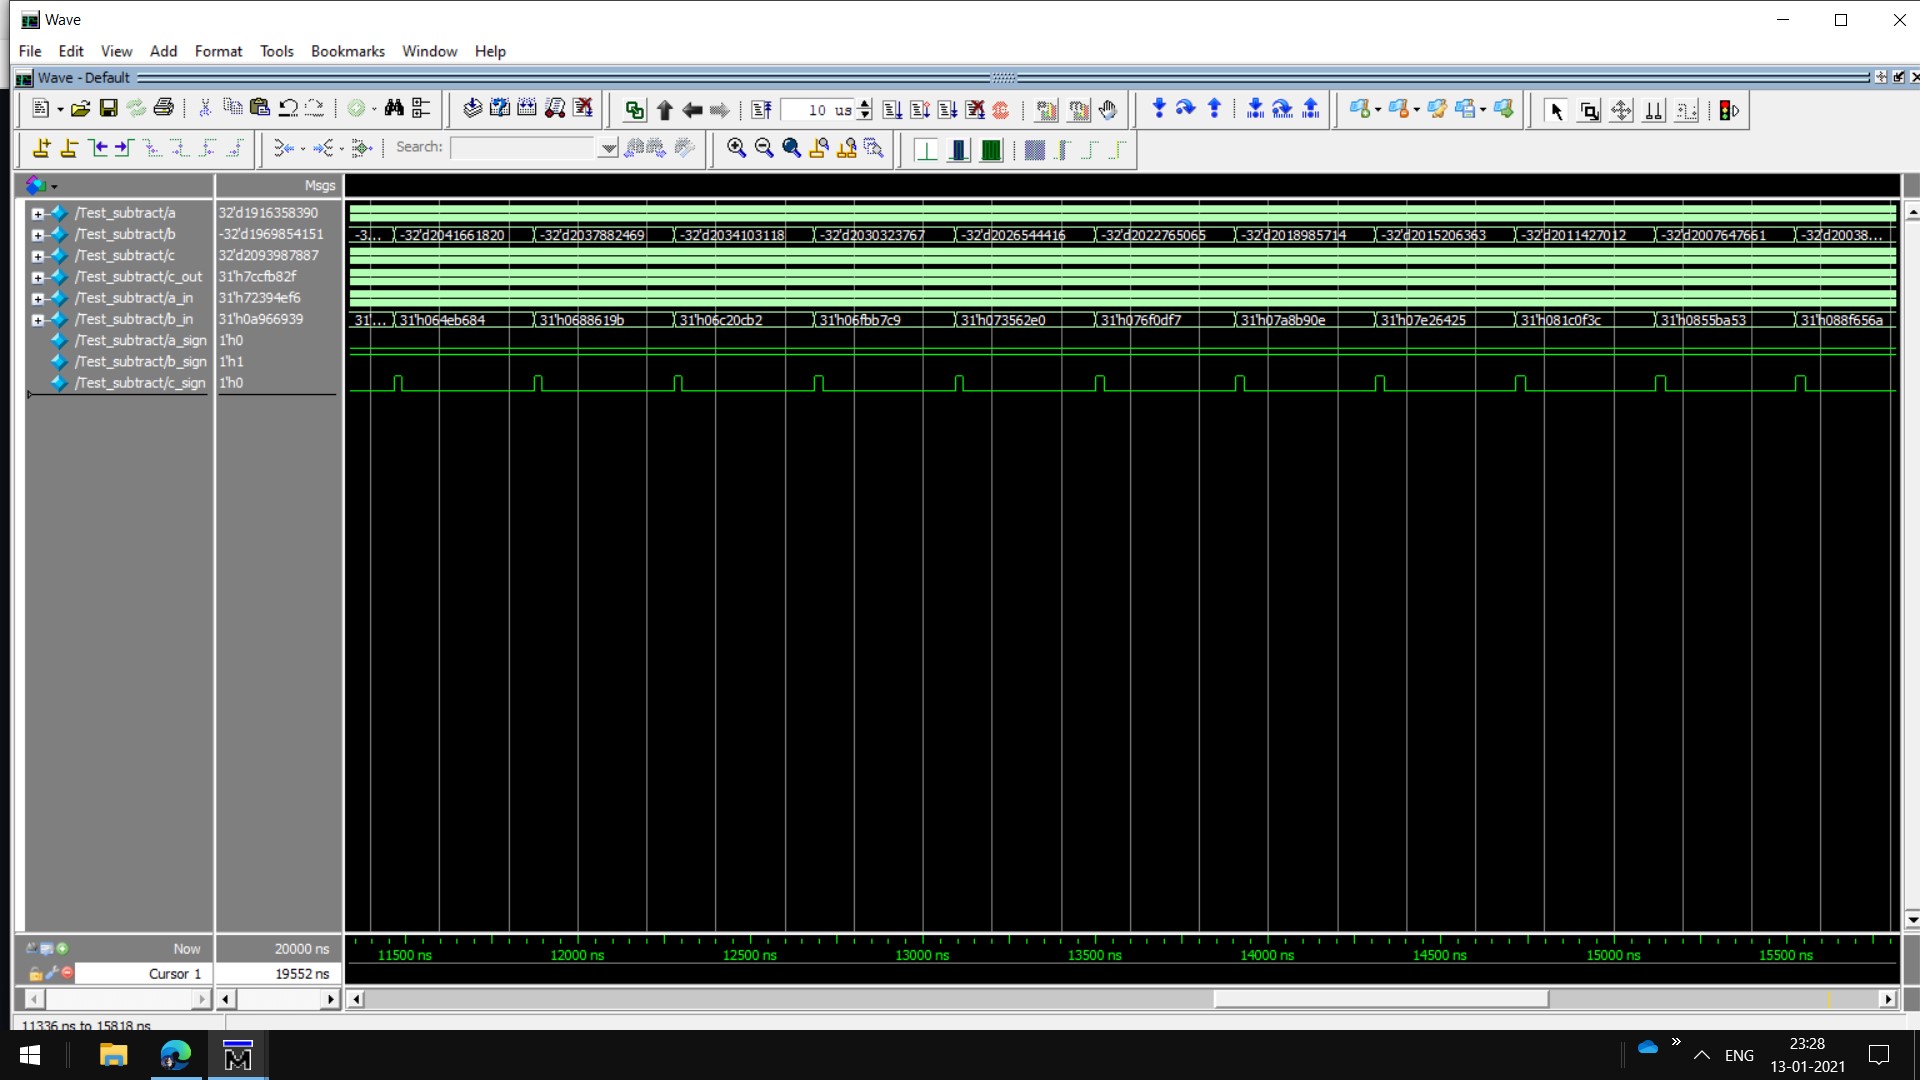Select the /Test_subtract/c_sign signal name
This screenshot has height=1080, width=1920.
pyautogui.click(x=139, y=383)
